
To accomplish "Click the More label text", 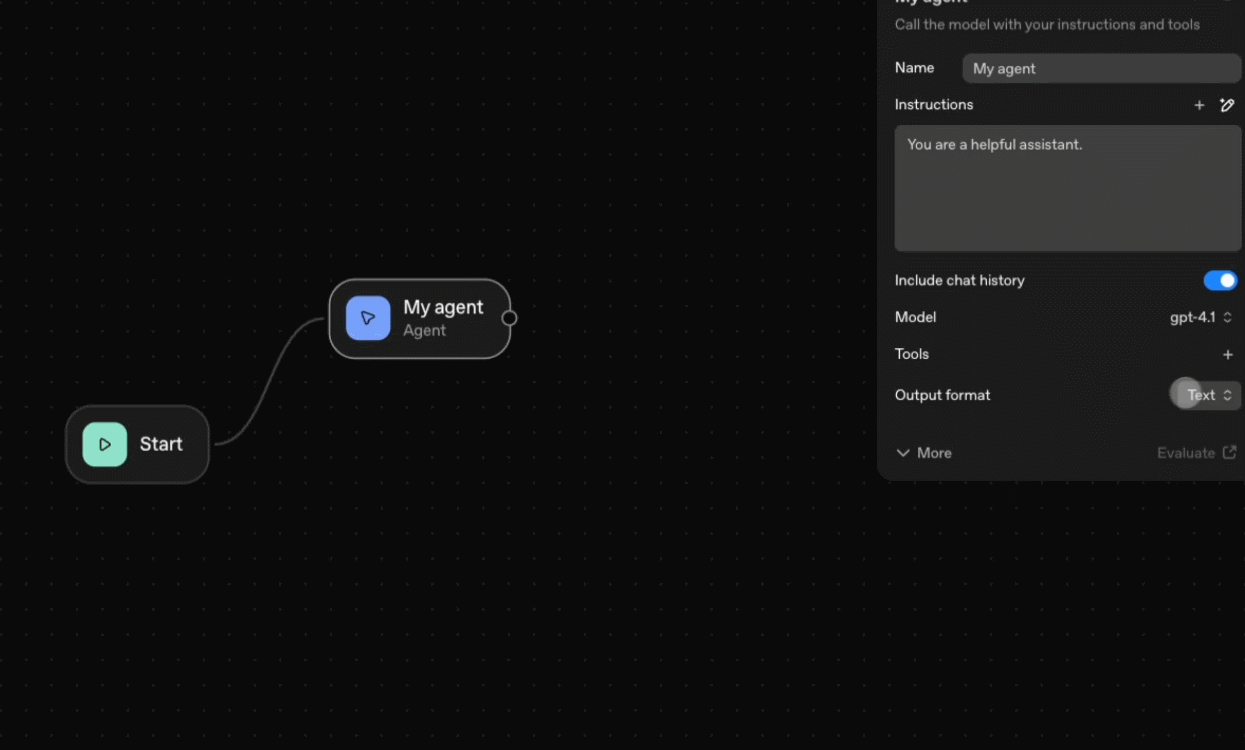I will (x=934, y=453).
